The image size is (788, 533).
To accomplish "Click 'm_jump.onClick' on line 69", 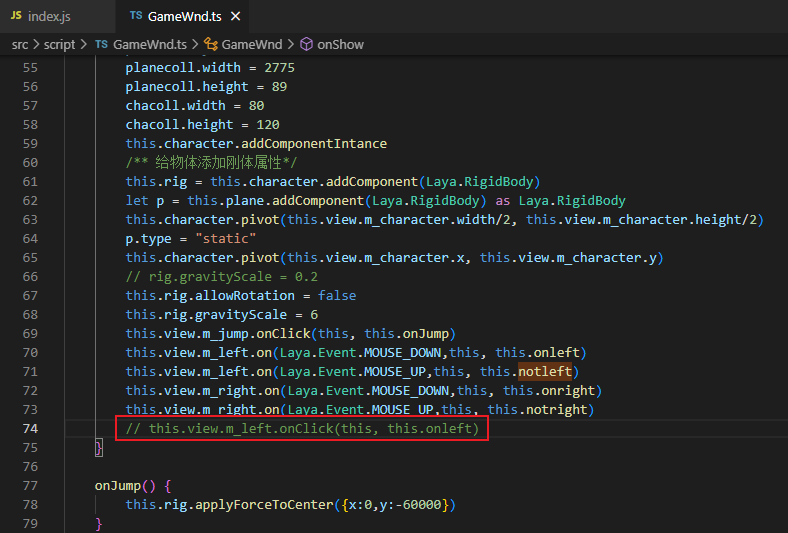I will 256,334.
